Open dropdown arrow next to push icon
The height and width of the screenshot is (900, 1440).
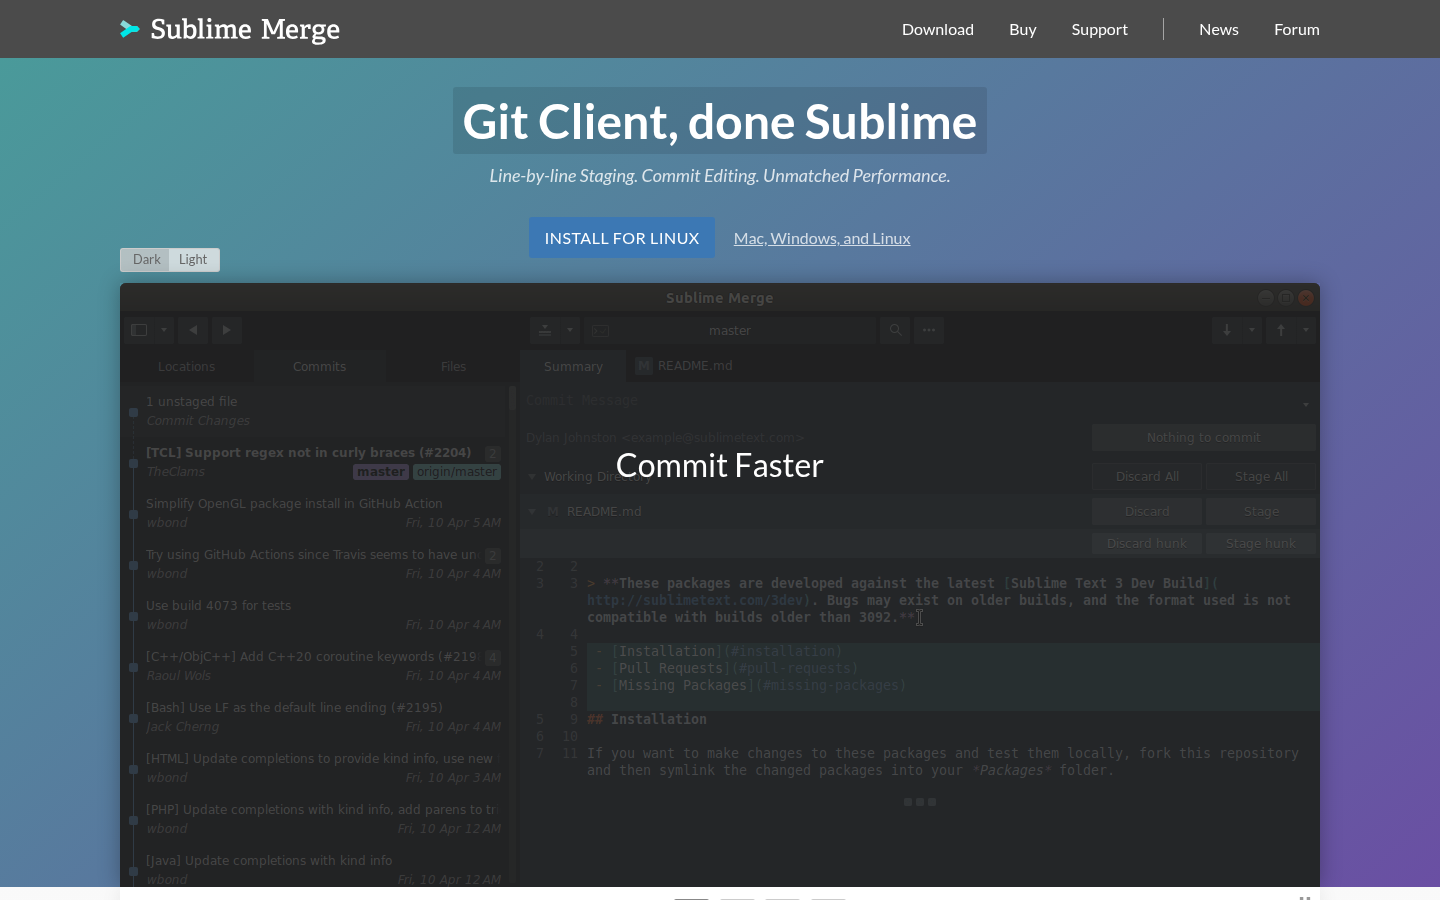(x=1305, y=330)
